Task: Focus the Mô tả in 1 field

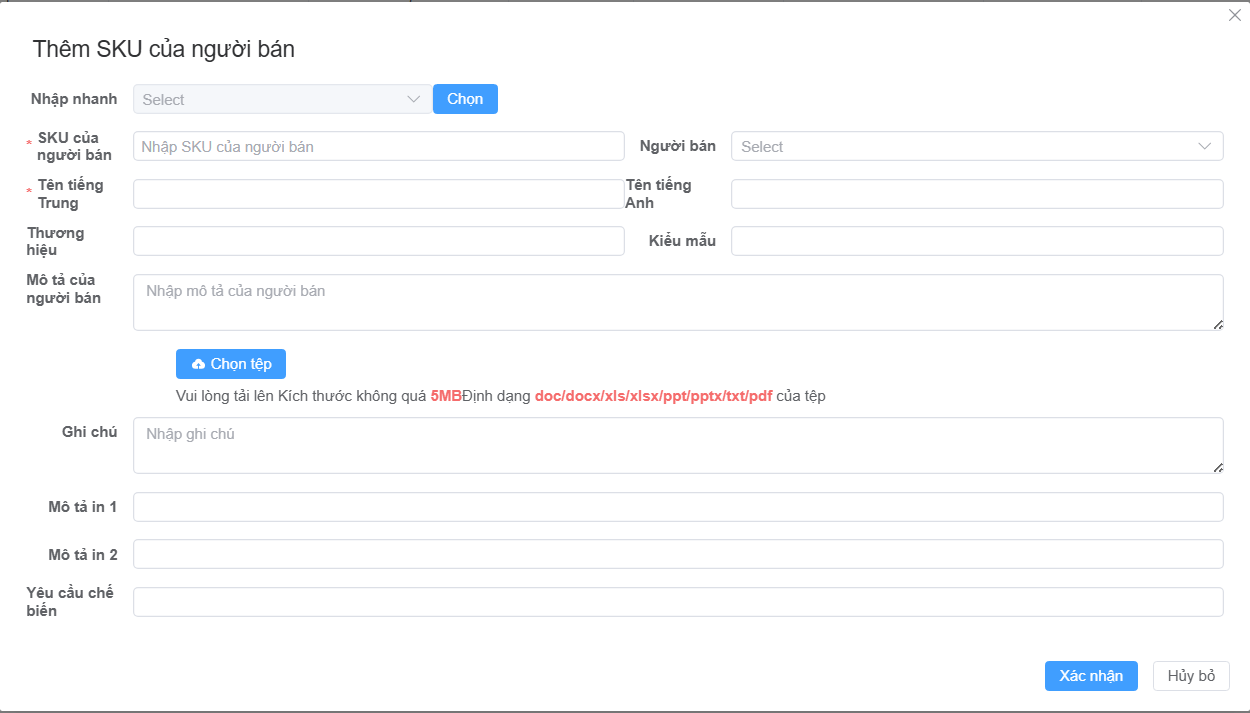Action: pyautogui.click(x=677, y=507)
